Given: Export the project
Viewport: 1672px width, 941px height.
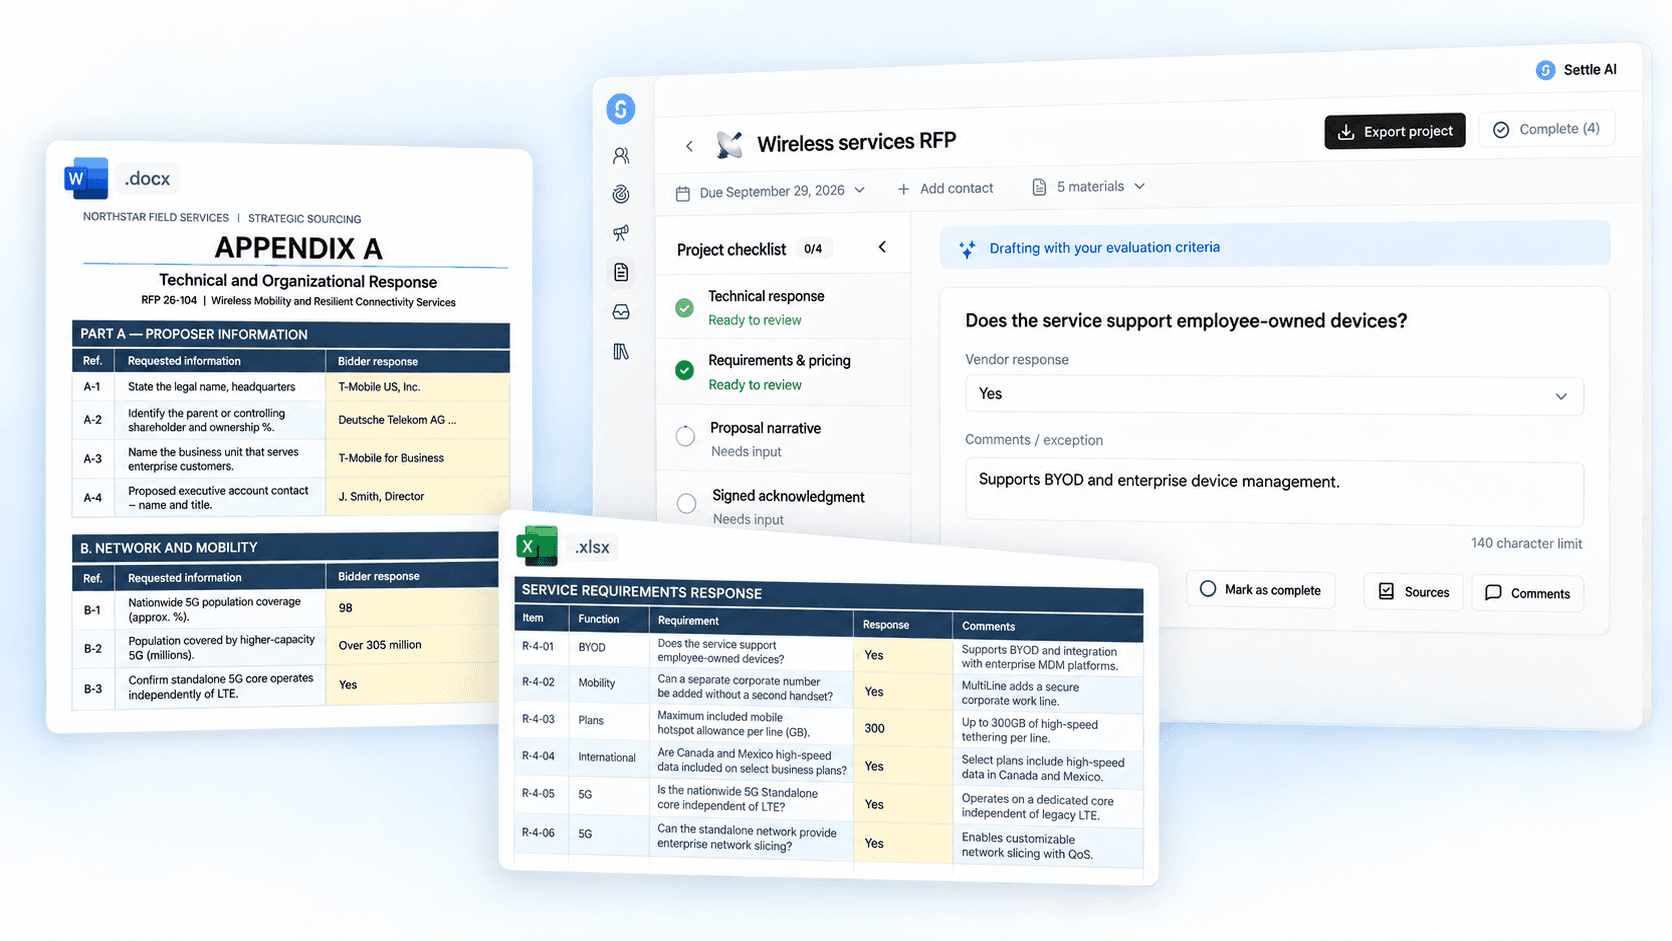Looking at the screenshot, I should (1395, 131).
